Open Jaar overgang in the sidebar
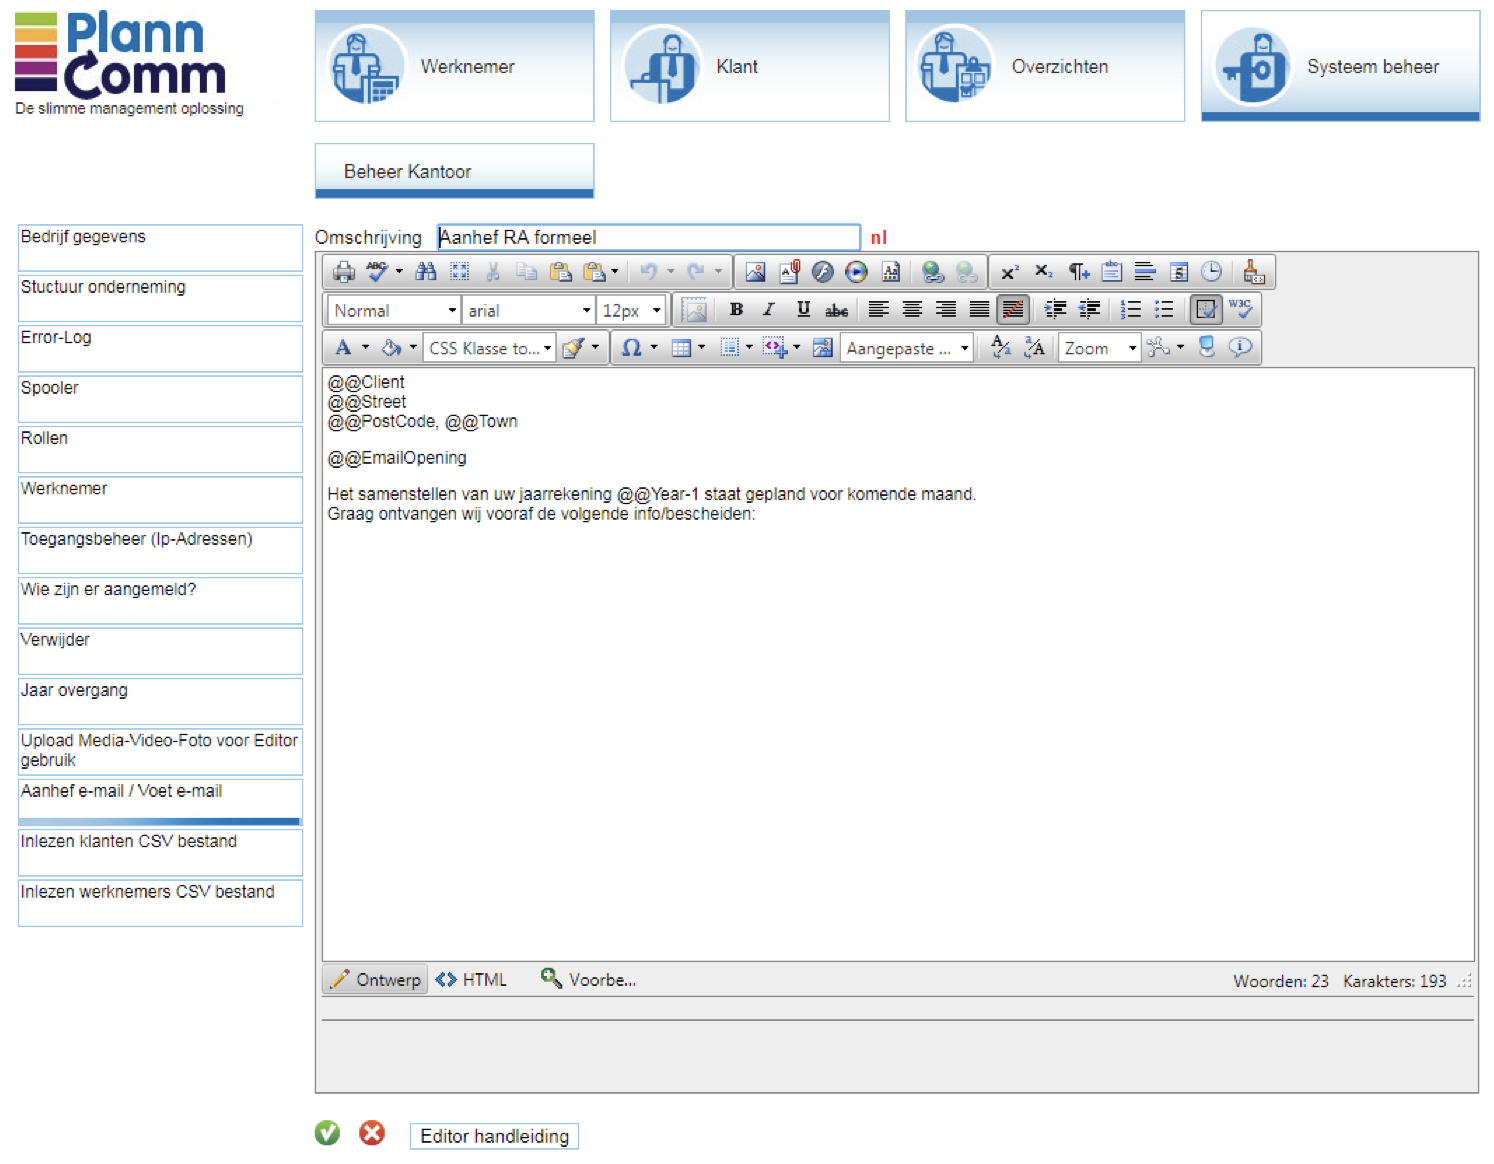This screenshot has height=1164, width=1494. (x=160, y=700)
